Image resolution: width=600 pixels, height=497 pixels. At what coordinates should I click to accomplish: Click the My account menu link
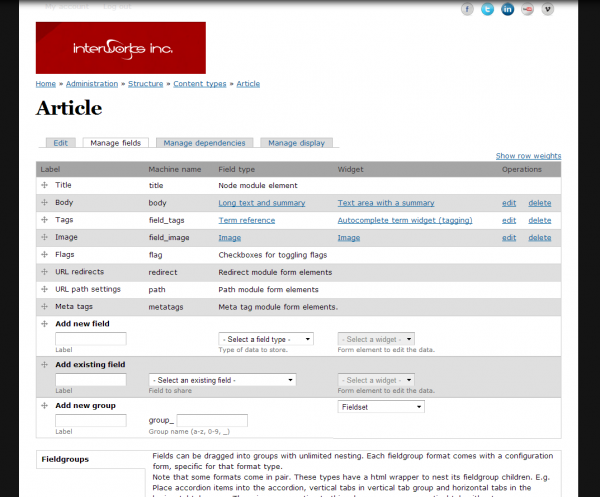pyautogui.click(x=67, y=6)
